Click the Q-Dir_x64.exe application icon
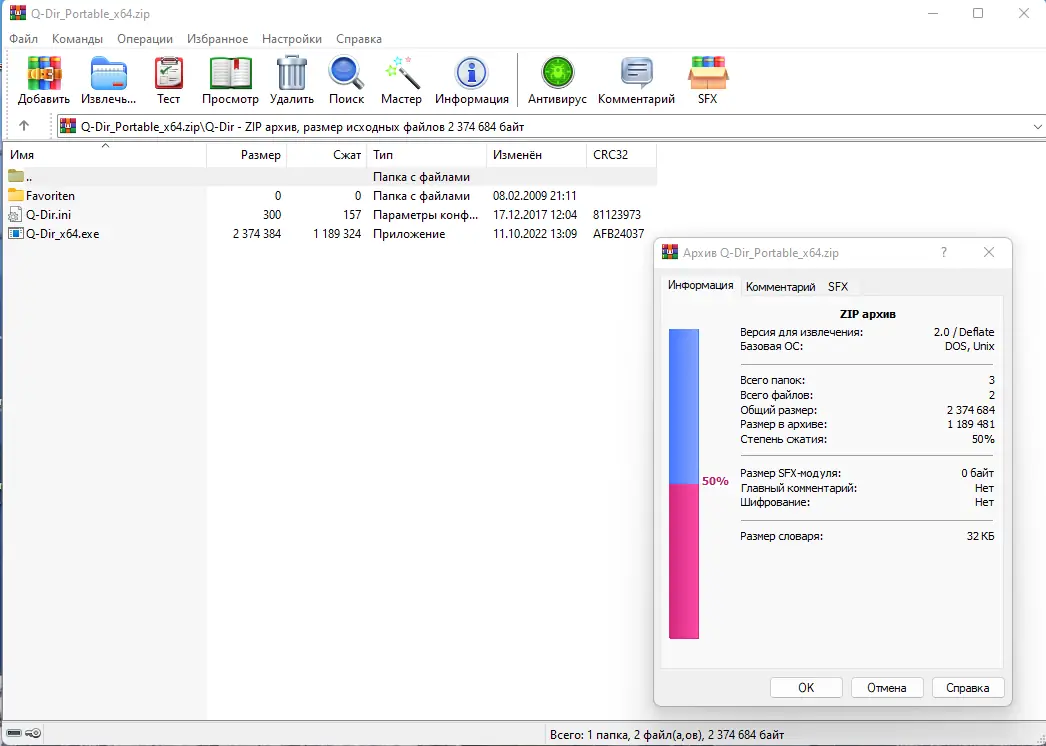The height and width of the screenshot is (746, 1046). [x=15, y=234]
